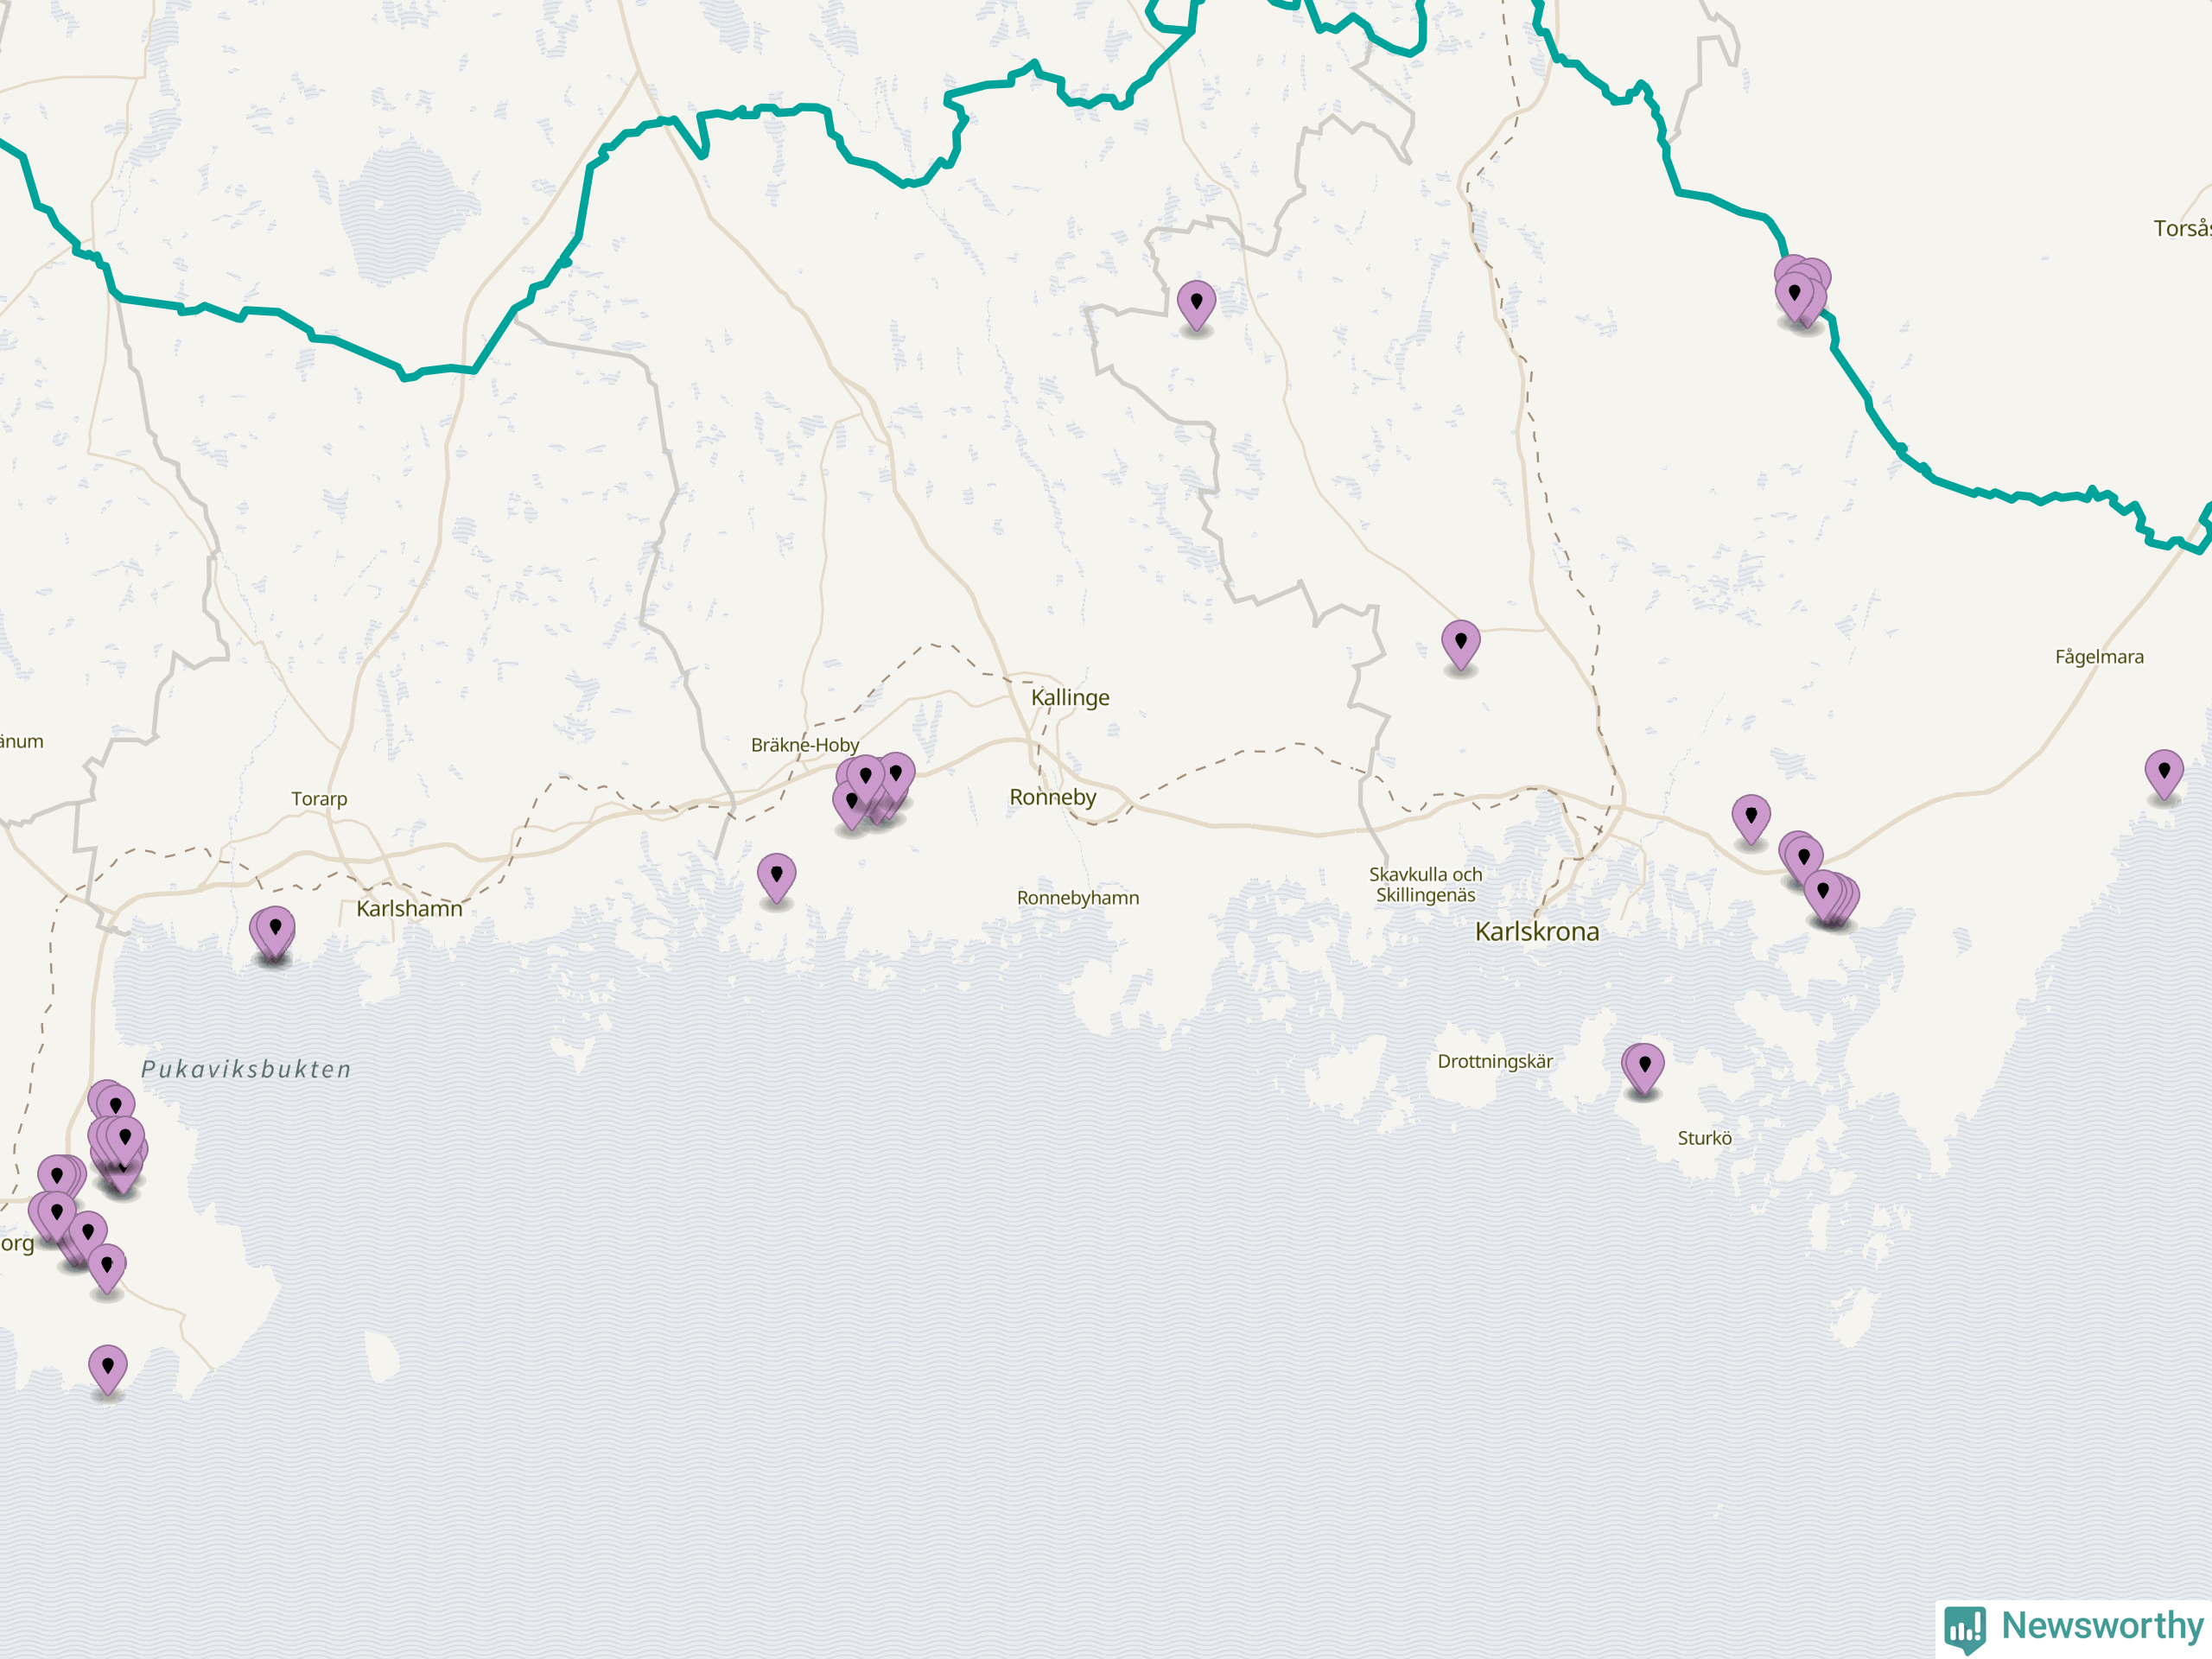Open the Newsworthy logo link
Viewport: 2212px width, 1659px height.
tap(2074, 1627)
